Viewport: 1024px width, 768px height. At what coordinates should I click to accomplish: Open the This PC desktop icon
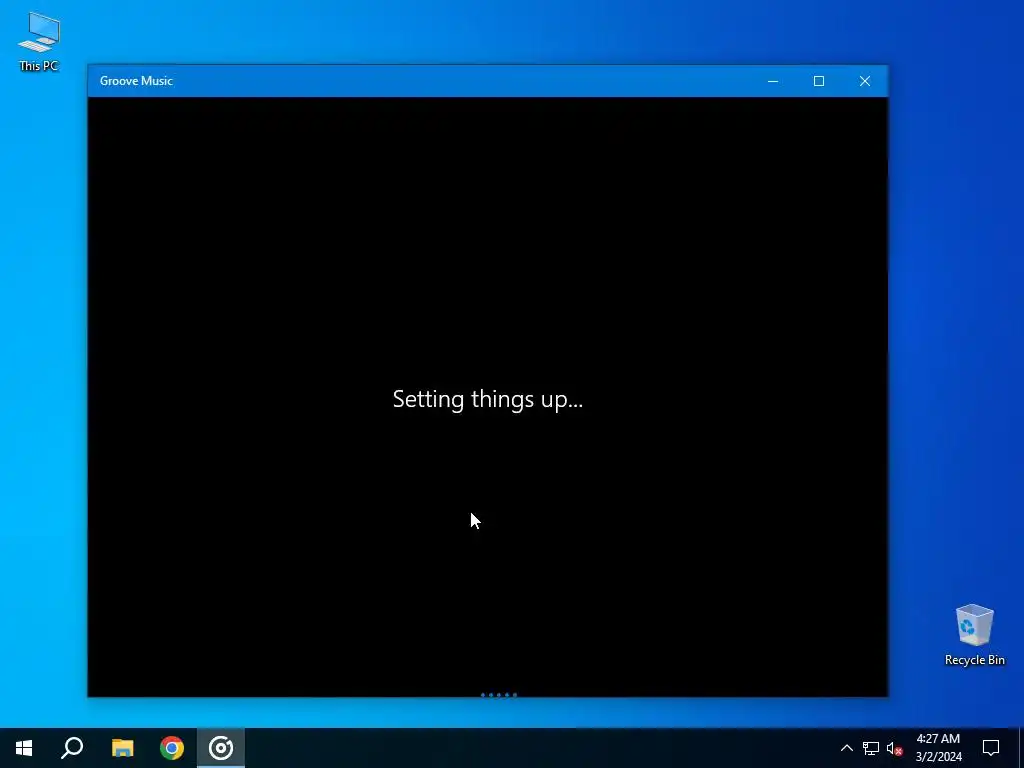(39, 42)
